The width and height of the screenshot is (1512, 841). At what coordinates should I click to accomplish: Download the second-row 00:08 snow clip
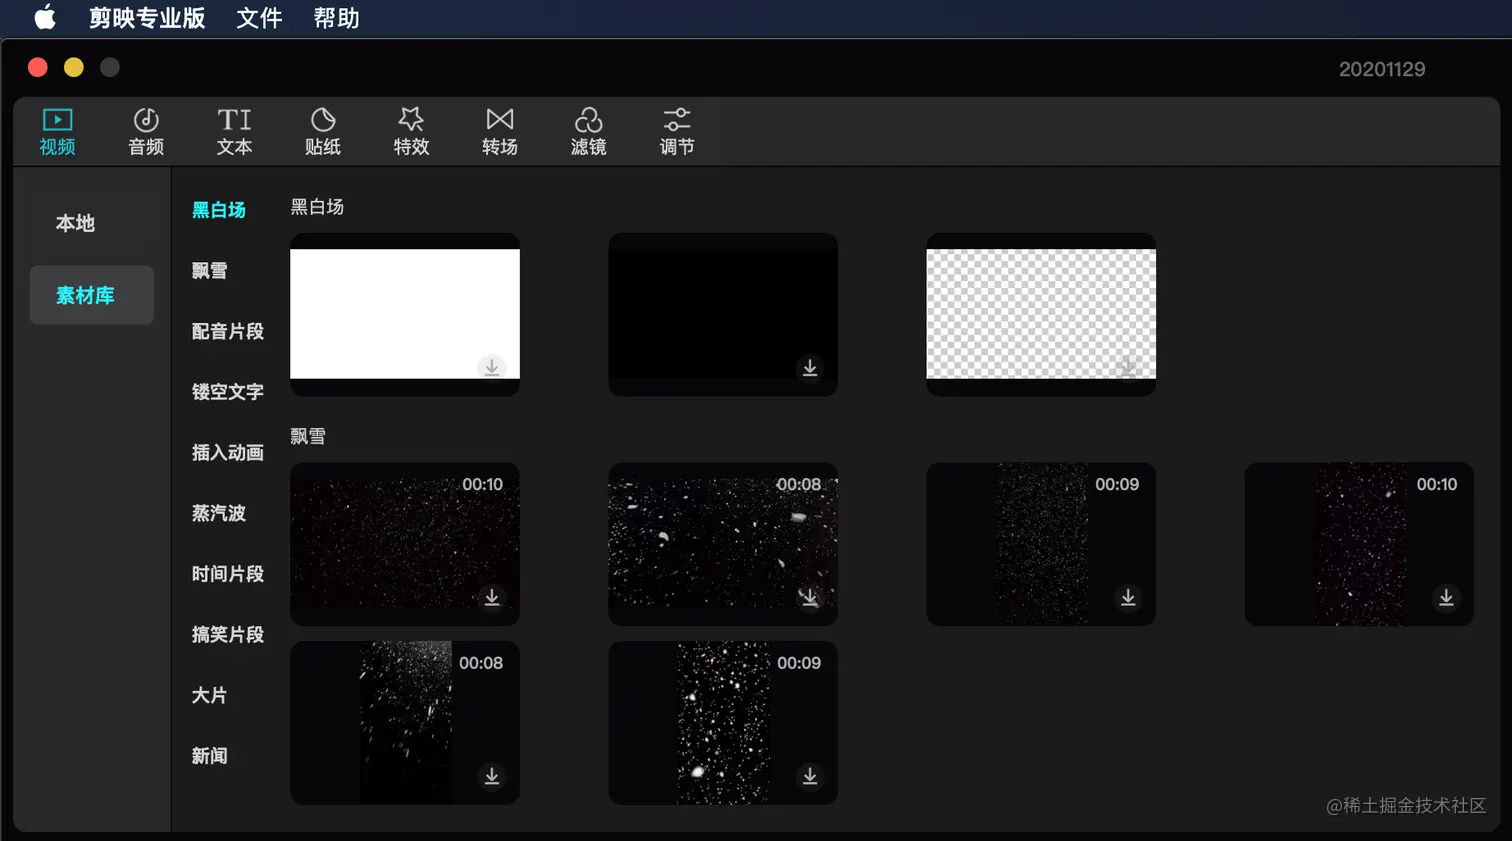point(492,776)
